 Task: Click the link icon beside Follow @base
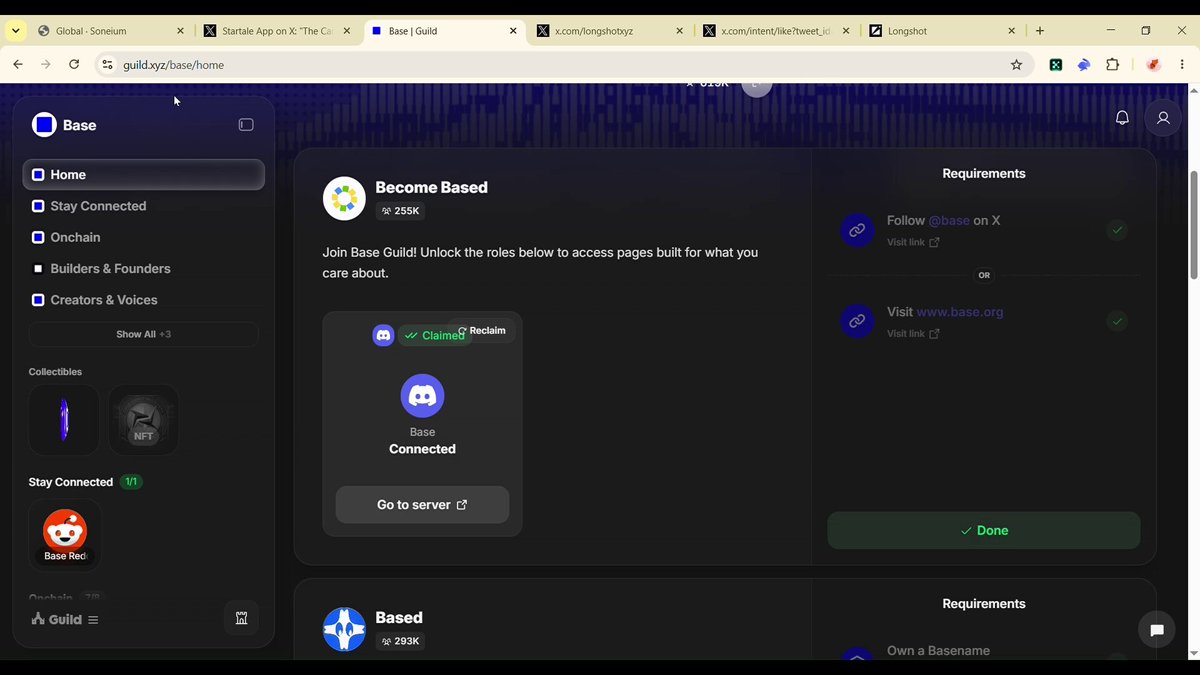pyautogui.click(x=857, y=230)
